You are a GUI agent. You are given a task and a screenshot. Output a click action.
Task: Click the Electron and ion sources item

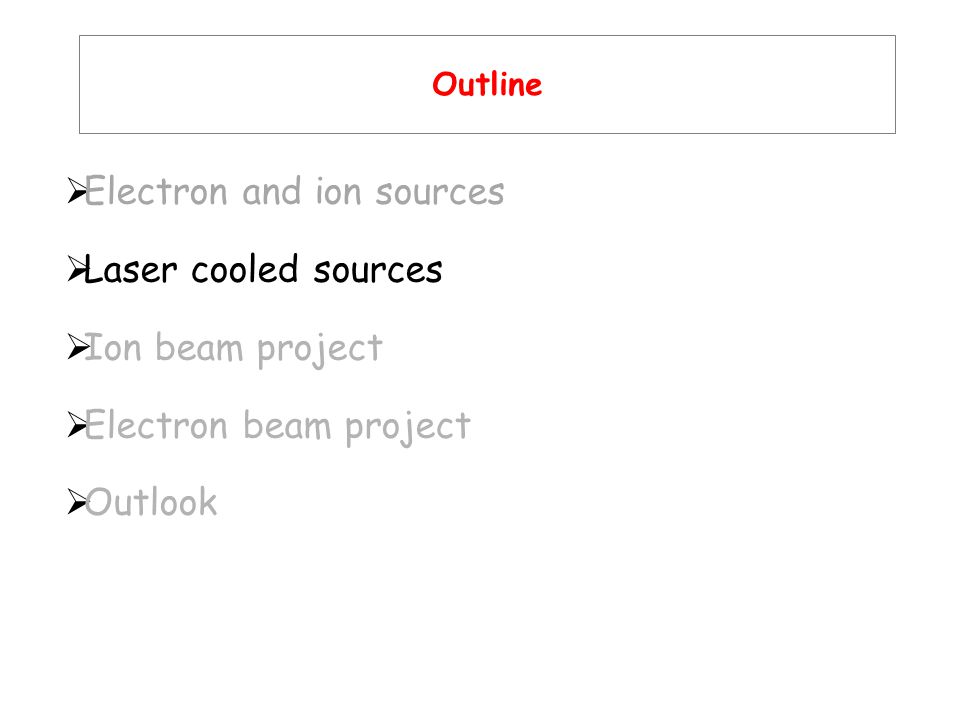click(x=294, y=191)
